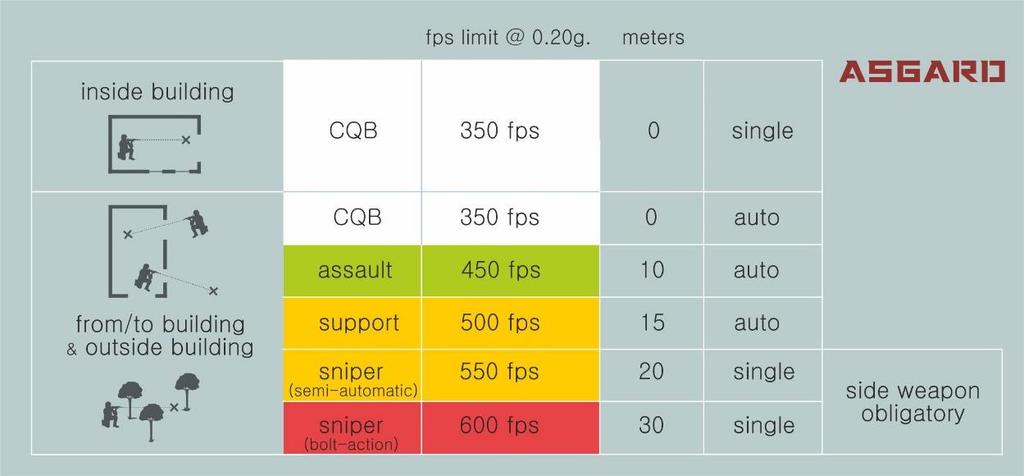Click the 'side weapon obligatory' cell
This screenshot has width=1024, height=476.
click(x=912, y=402)
